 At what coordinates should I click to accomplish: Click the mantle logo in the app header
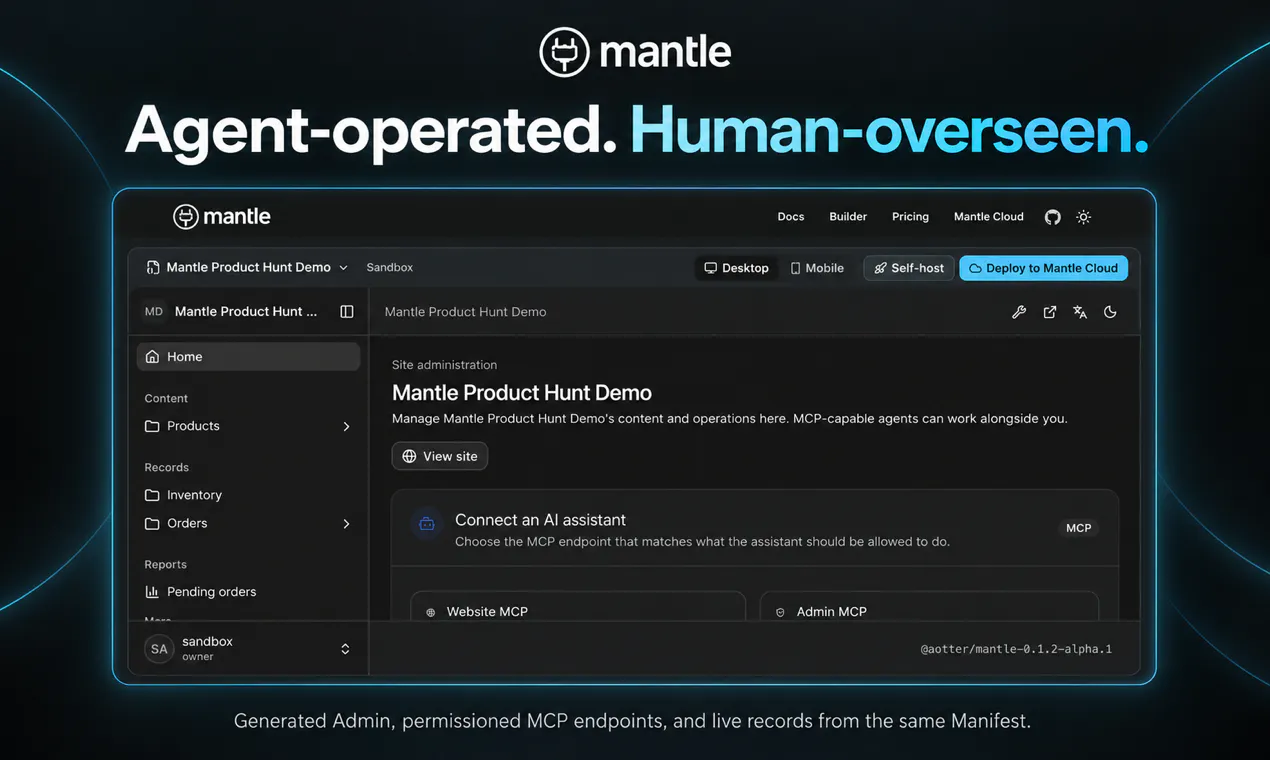(x=222, y=216)
